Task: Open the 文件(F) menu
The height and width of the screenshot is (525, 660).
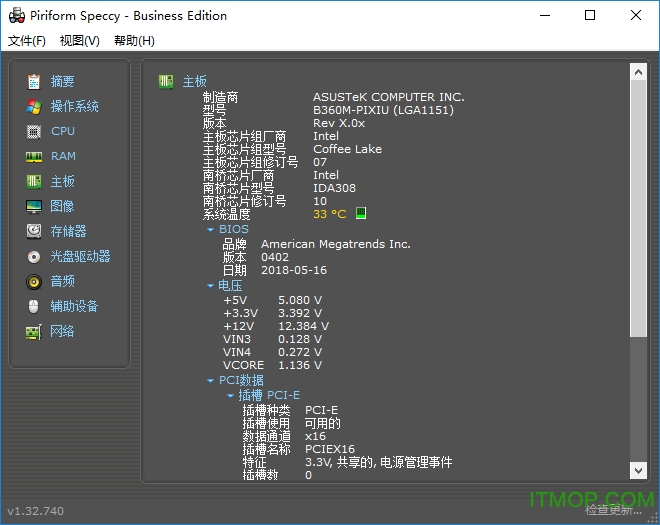Action: coord(27,41)
